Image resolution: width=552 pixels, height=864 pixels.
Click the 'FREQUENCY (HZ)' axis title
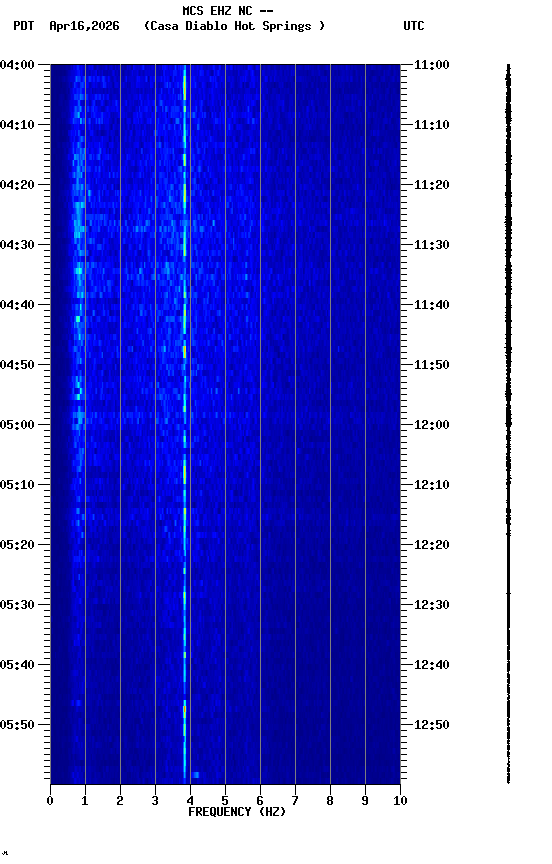coord(237,812)
